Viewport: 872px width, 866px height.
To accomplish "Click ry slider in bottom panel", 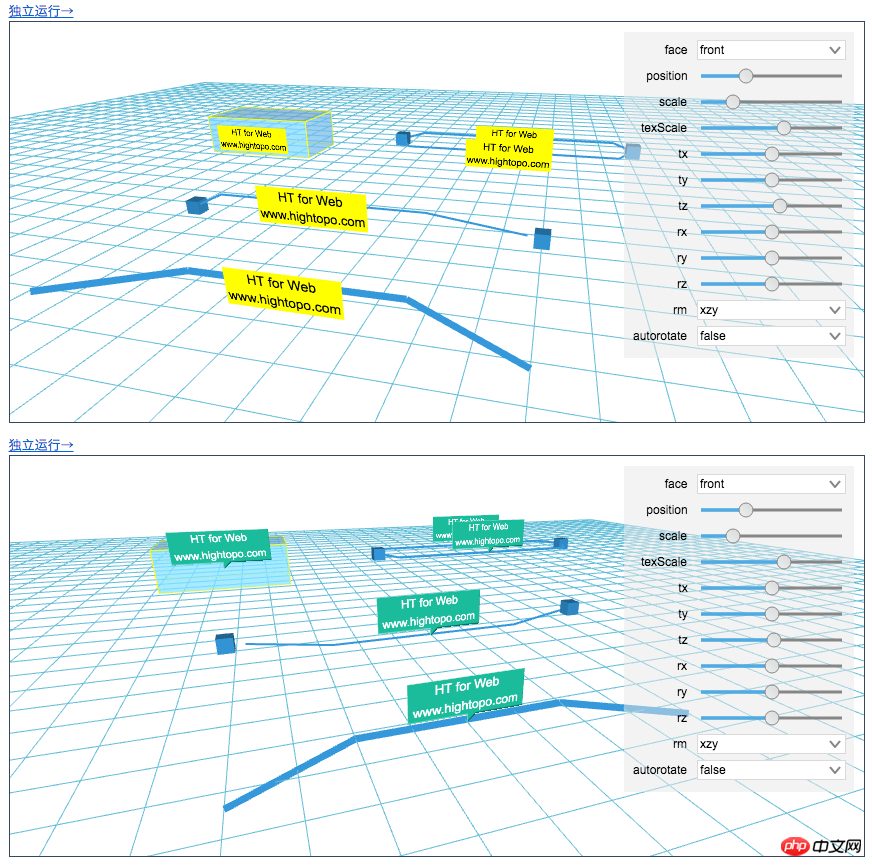I will coord(771,691).
